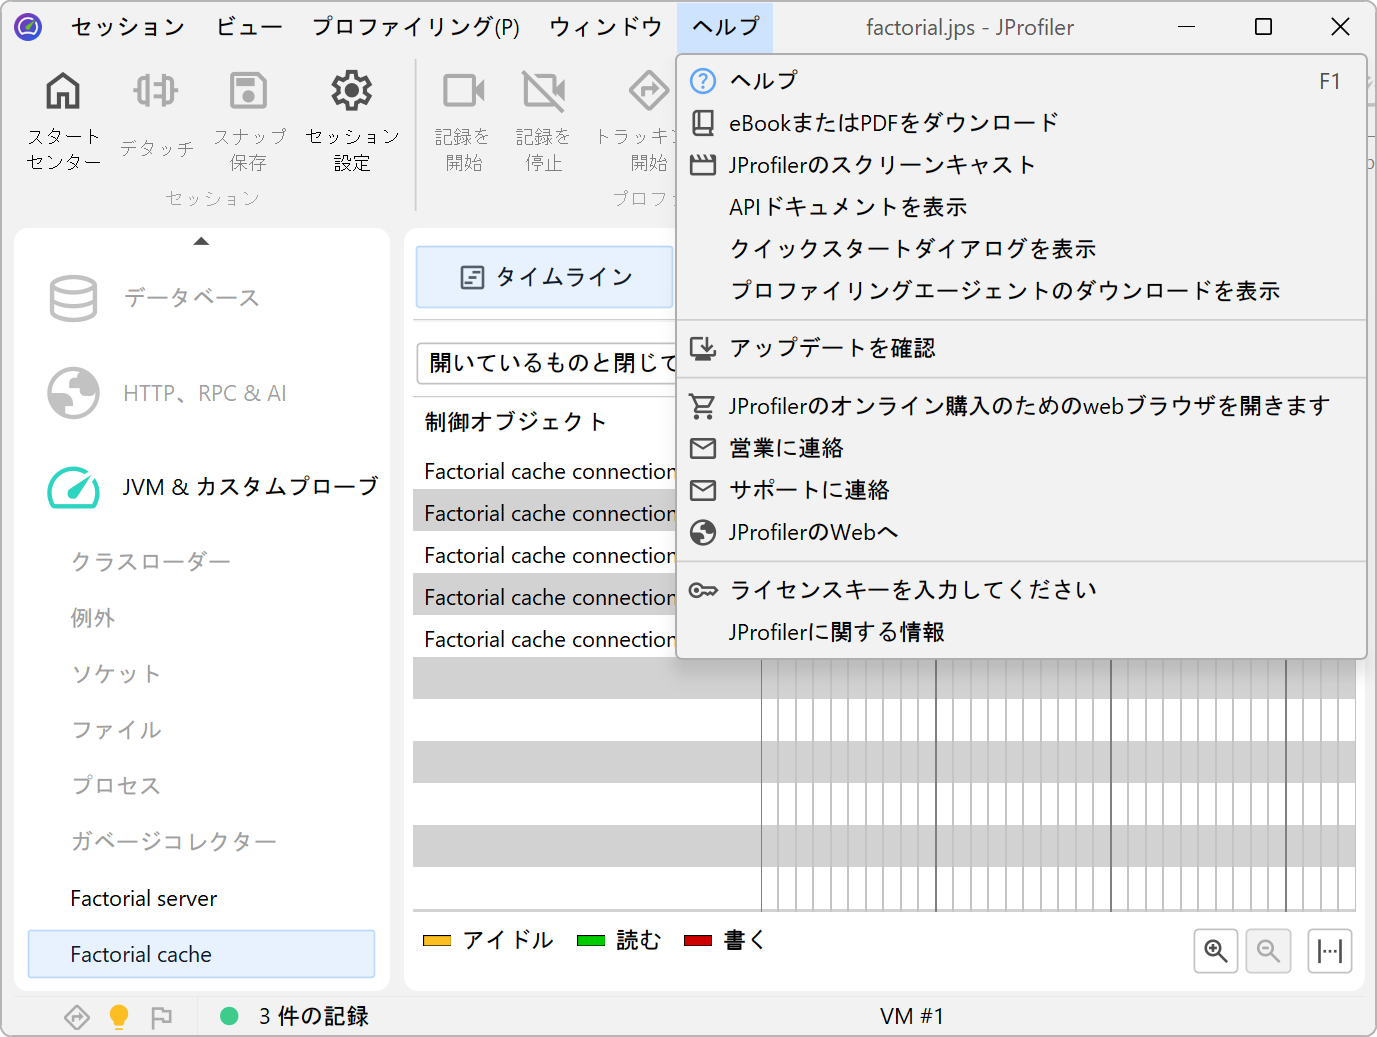
Task: Click the zoom out magnifier button
Action: (x=1268, y=951)
